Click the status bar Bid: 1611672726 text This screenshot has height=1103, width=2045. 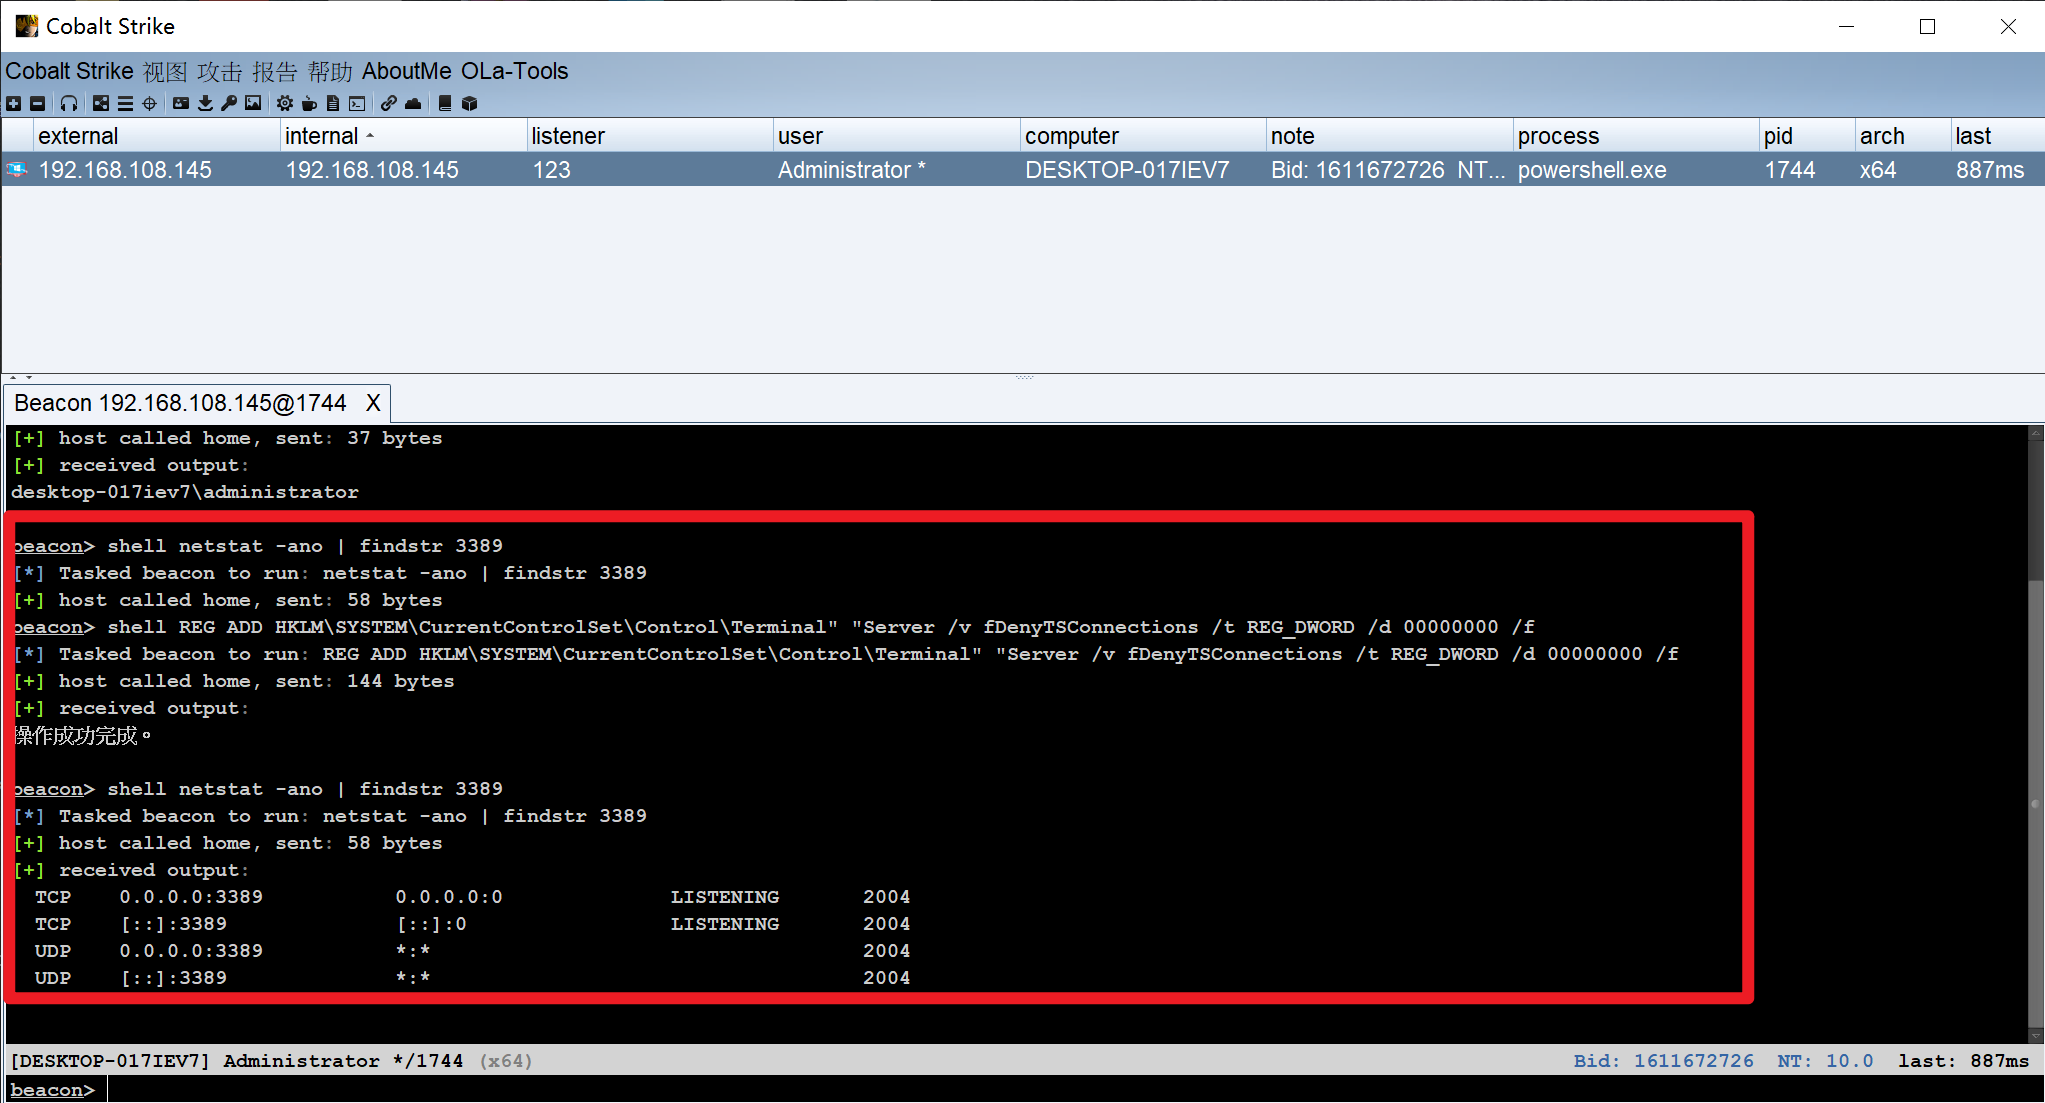click(x=1664, y=1061)
